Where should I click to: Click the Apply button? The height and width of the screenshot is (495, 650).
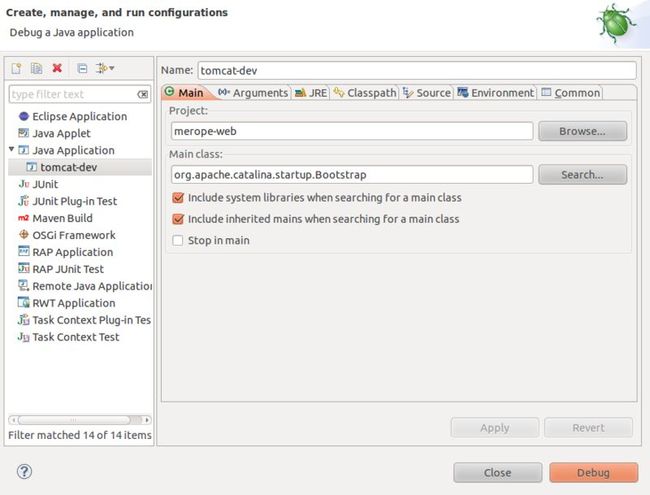click(x=495, y=427)
